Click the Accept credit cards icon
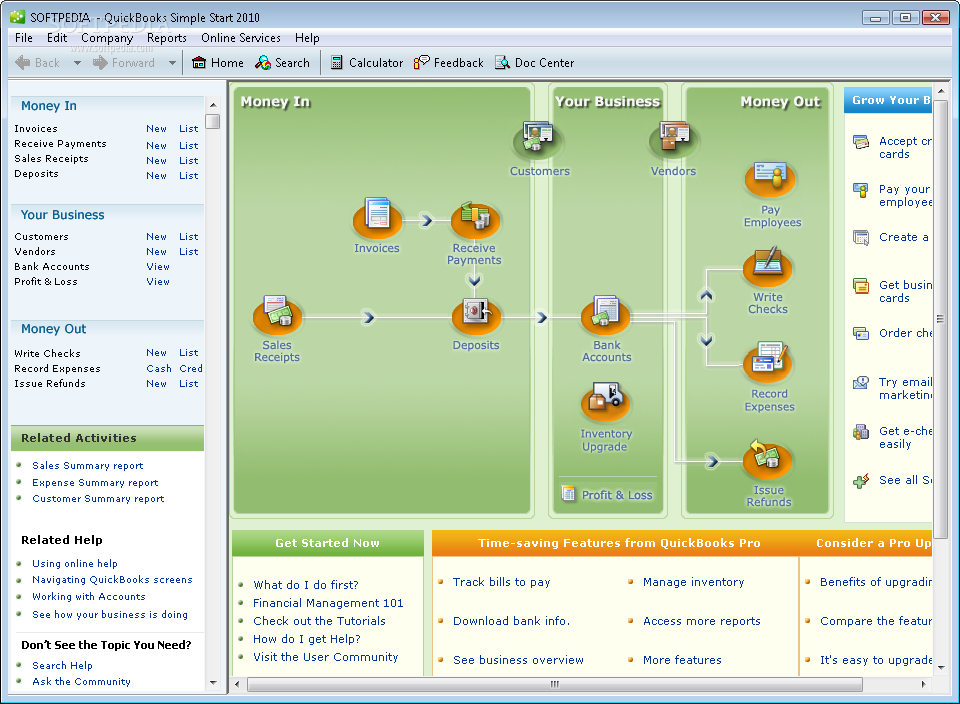This screenshot has height=704, width=960. 861,142
